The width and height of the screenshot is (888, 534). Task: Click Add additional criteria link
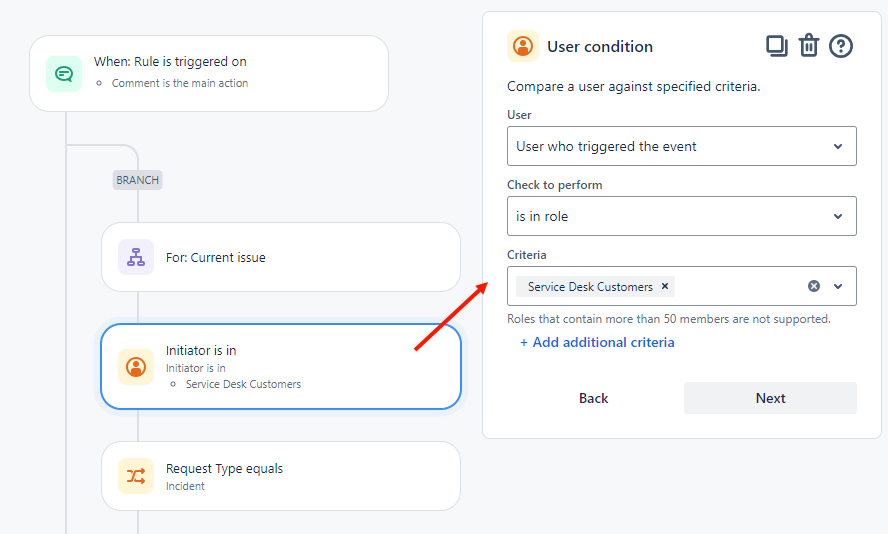[x=597, y=342]
